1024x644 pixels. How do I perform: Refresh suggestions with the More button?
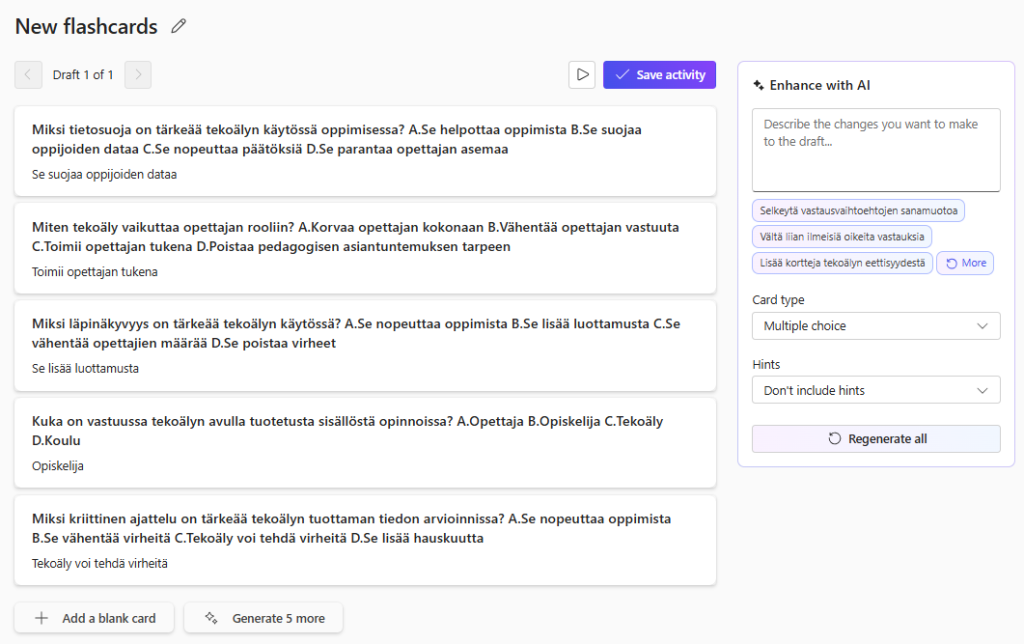pyautogui.click(x=965, y=263)
